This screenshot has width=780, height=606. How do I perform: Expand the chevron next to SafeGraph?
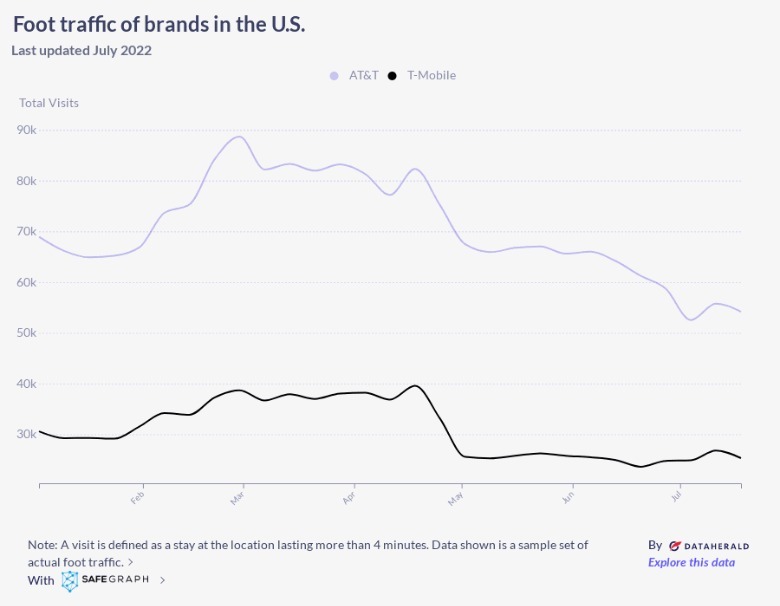(163, 580)
